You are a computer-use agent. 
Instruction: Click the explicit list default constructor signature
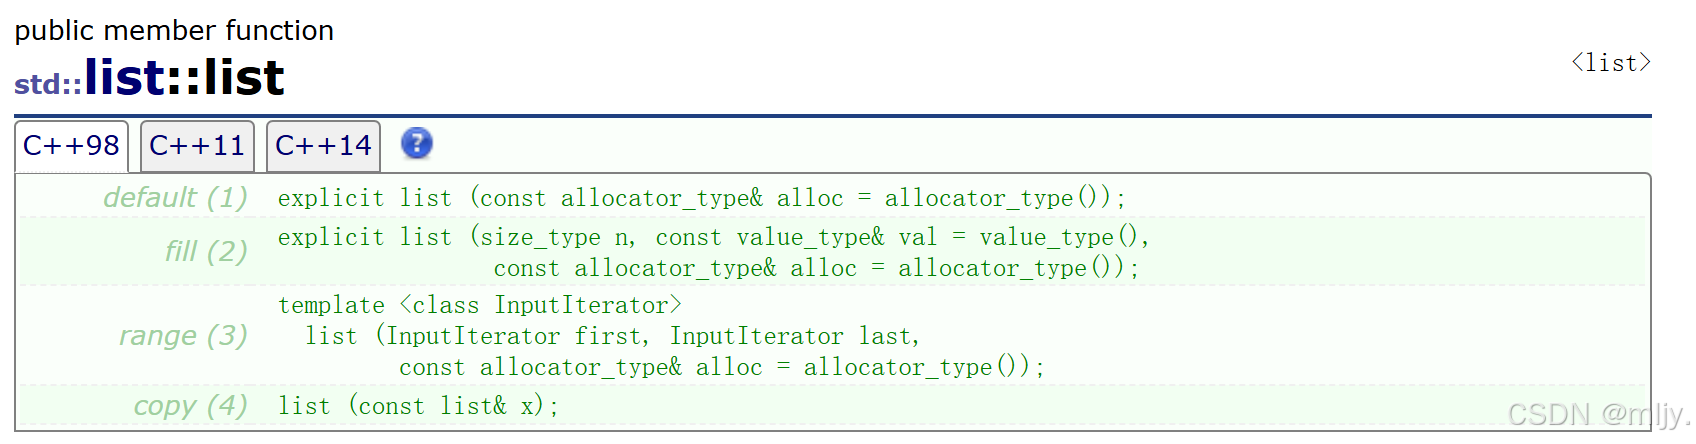[x=702, y=198]
